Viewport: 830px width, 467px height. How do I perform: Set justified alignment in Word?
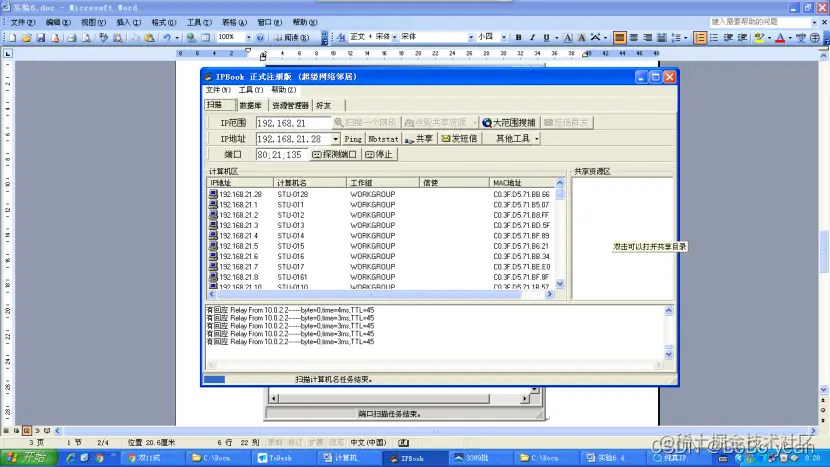[x=619, y=37]
